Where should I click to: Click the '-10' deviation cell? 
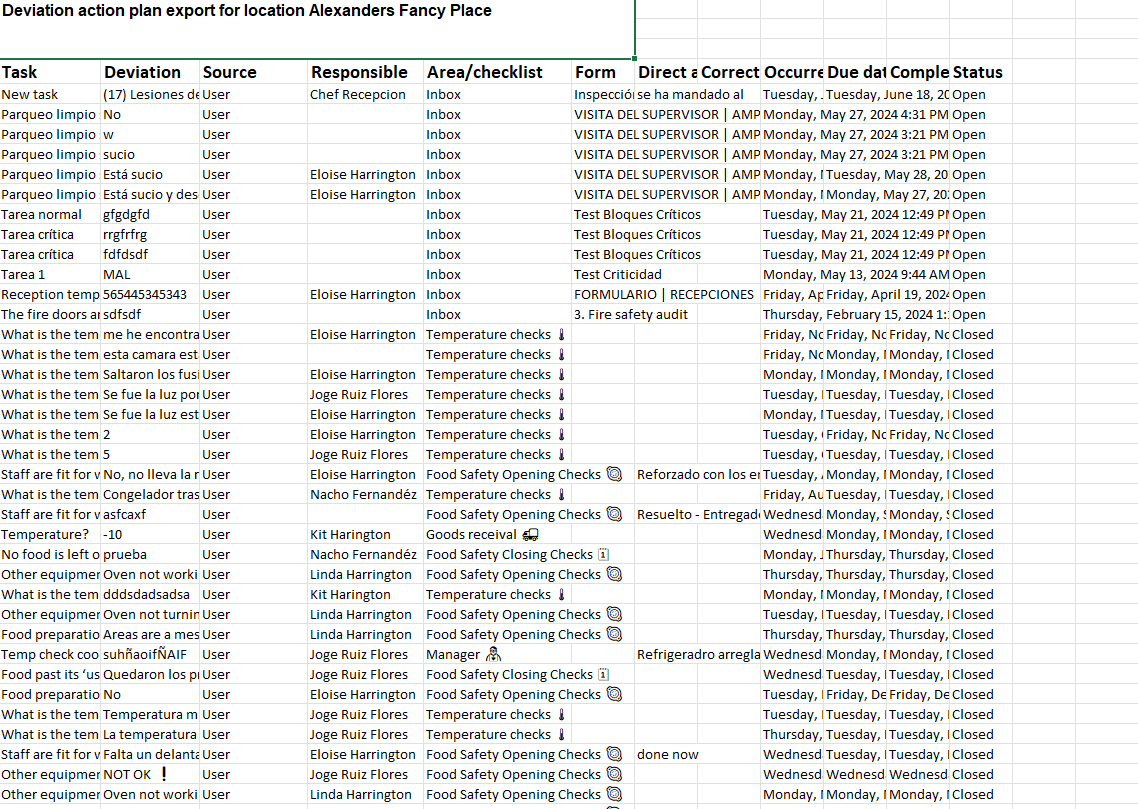[x=150, y=535]
